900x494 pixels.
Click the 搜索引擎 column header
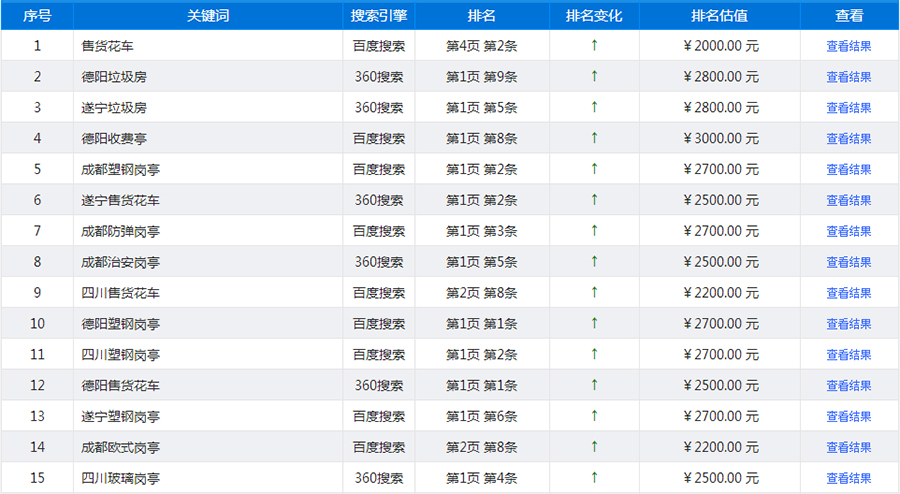379,16
